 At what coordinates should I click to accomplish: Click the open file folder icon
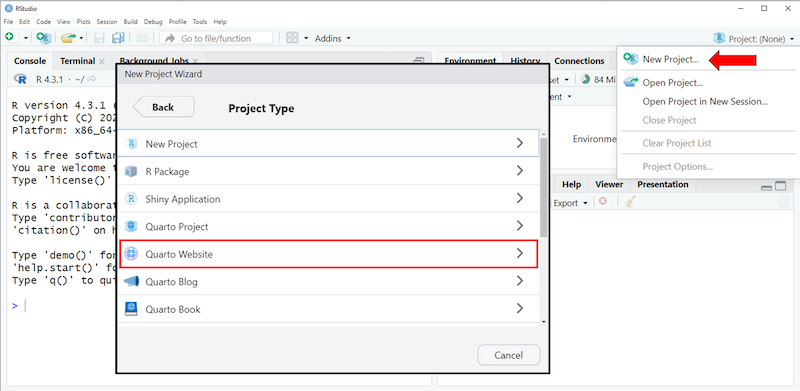[x=67, y=38]
